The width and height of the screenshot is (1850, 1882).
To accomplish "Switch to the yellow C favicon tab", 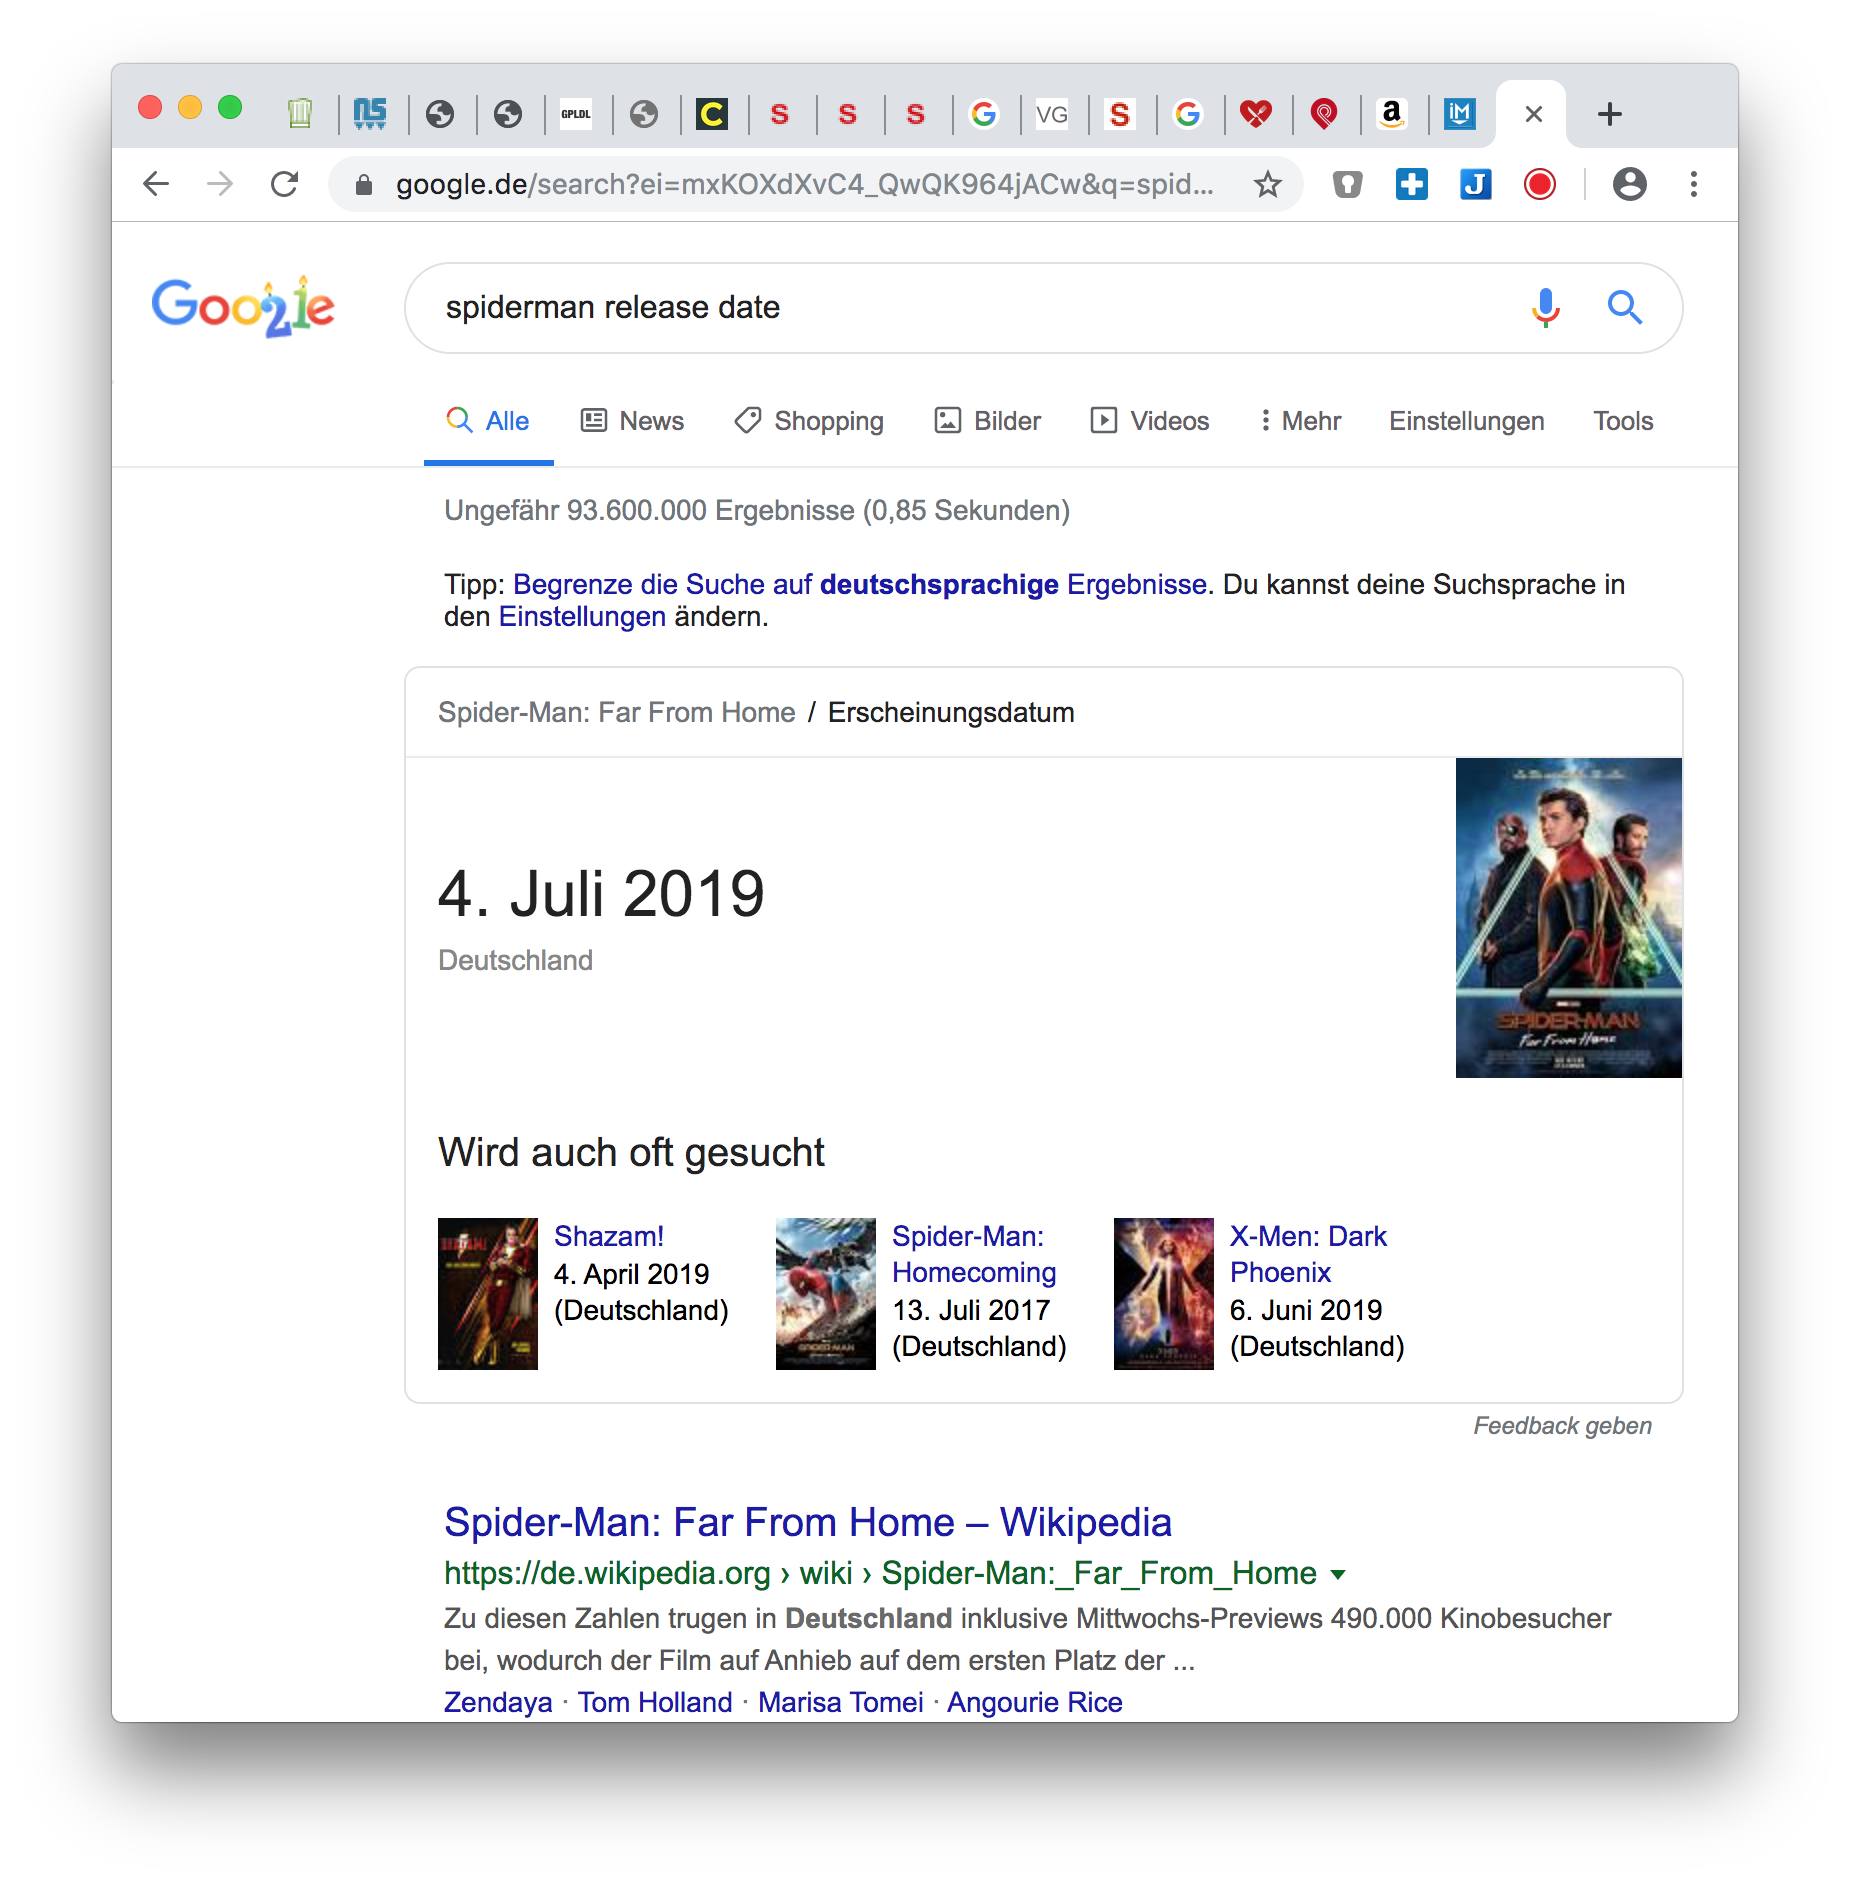I will 712,114.
